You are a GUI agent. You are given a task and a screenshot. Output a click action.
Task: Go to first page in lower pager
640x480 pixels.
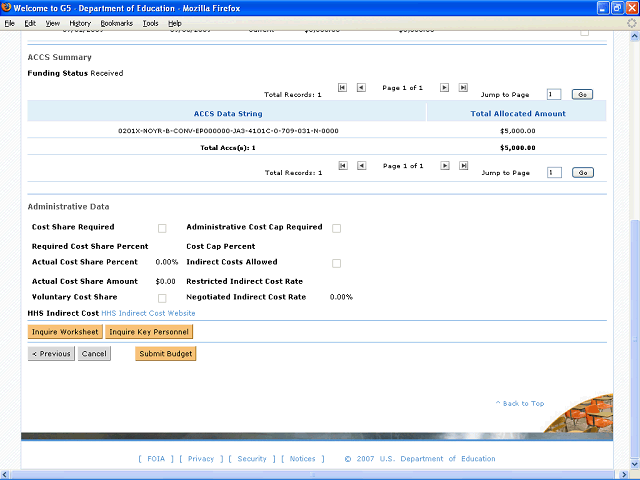[343, 165]
